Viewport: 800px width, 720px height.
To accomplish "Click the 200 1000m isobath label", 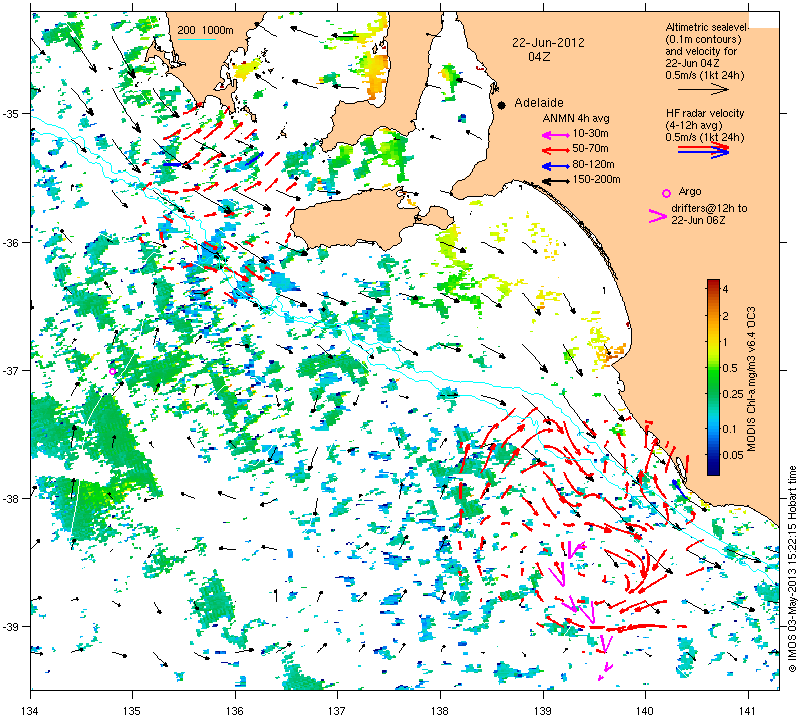I will (x=205, y=31).
